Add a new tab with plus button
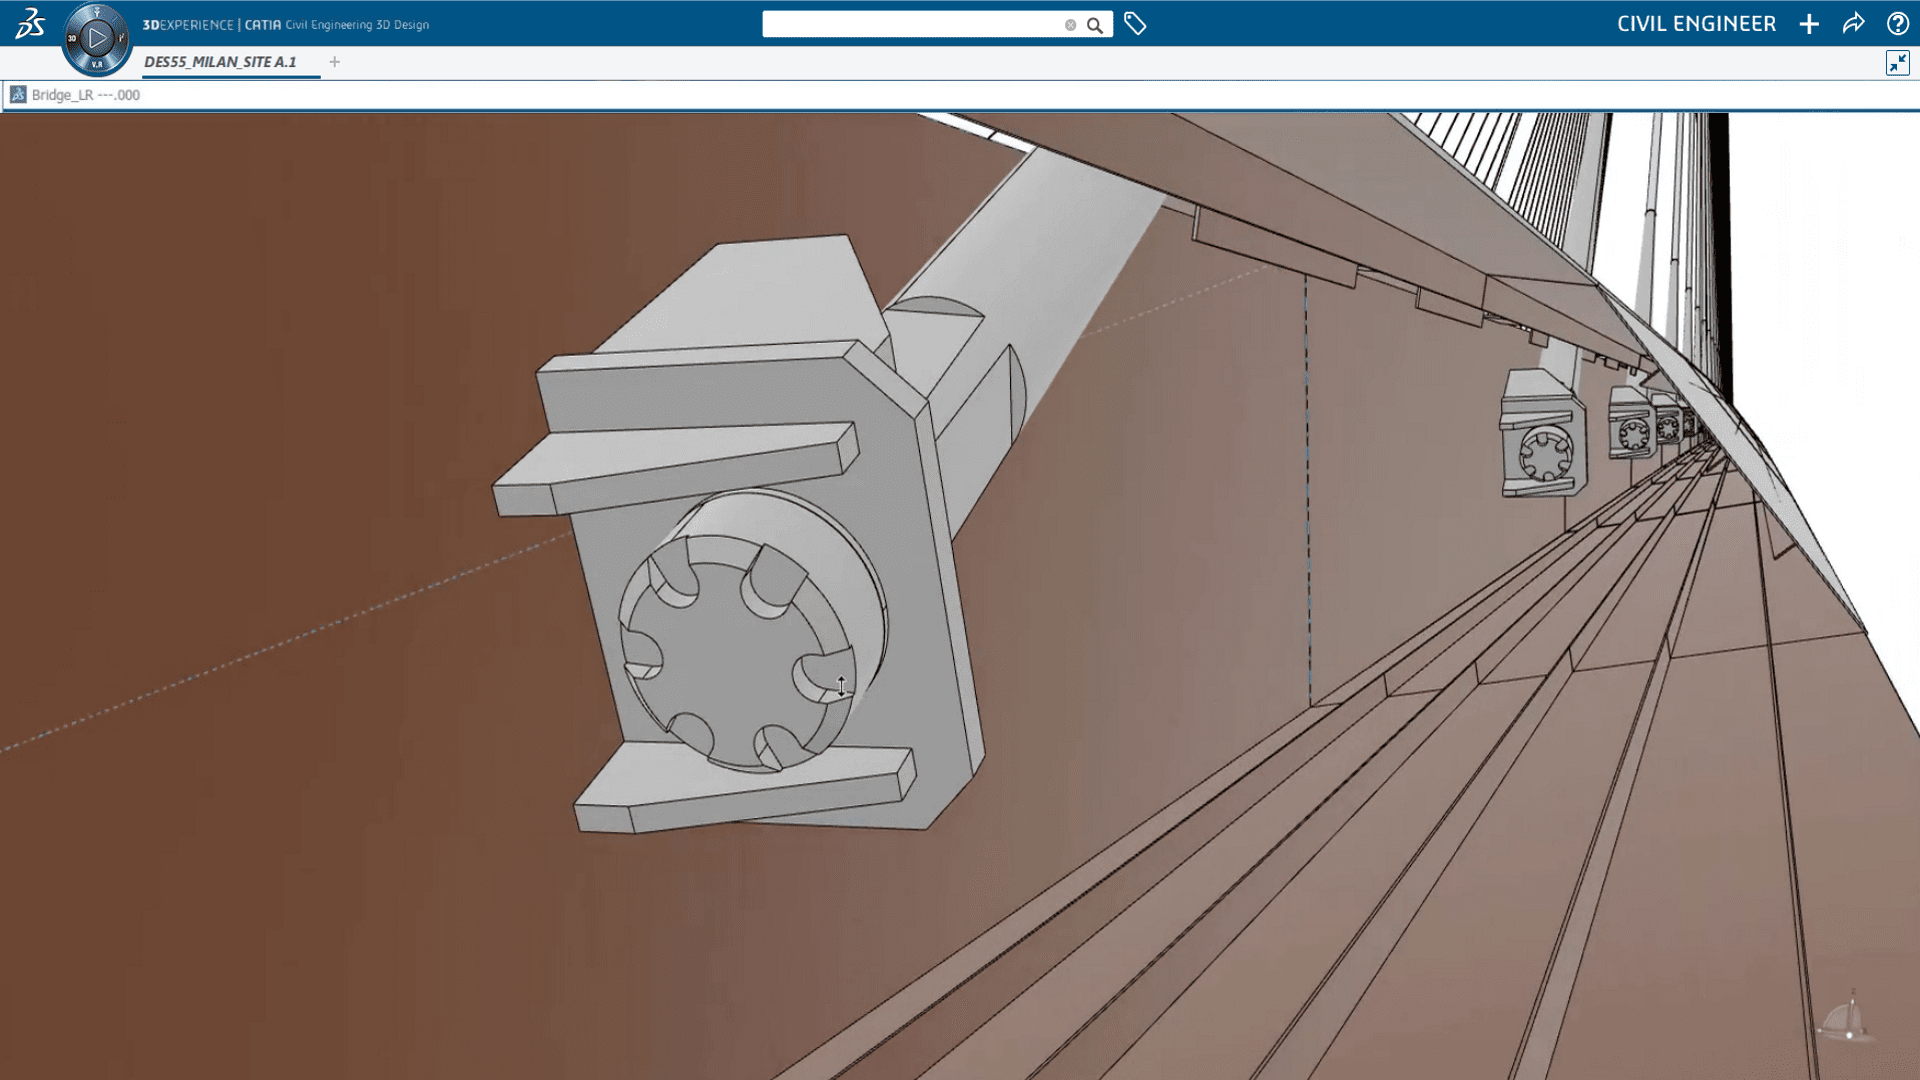 pos(335,62)
